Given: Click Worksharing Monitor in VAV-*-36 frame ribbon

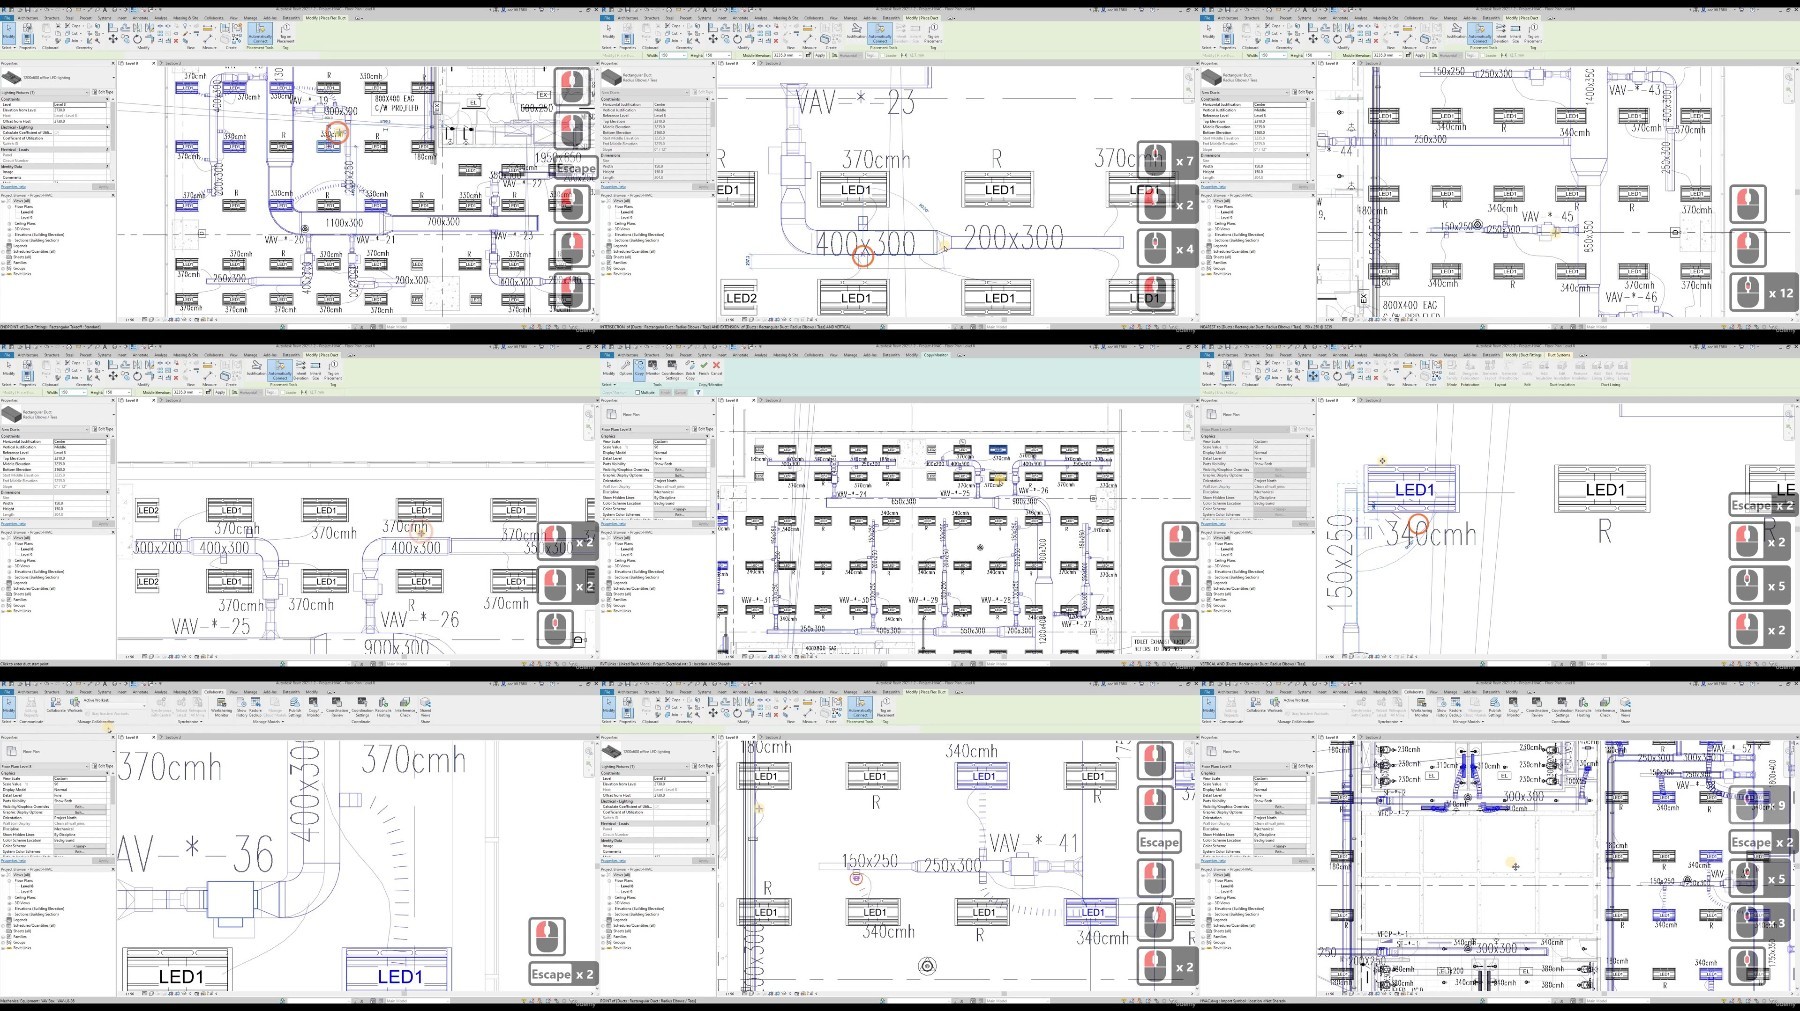Looking at the screenshot, I should click(x=221, y=709).
